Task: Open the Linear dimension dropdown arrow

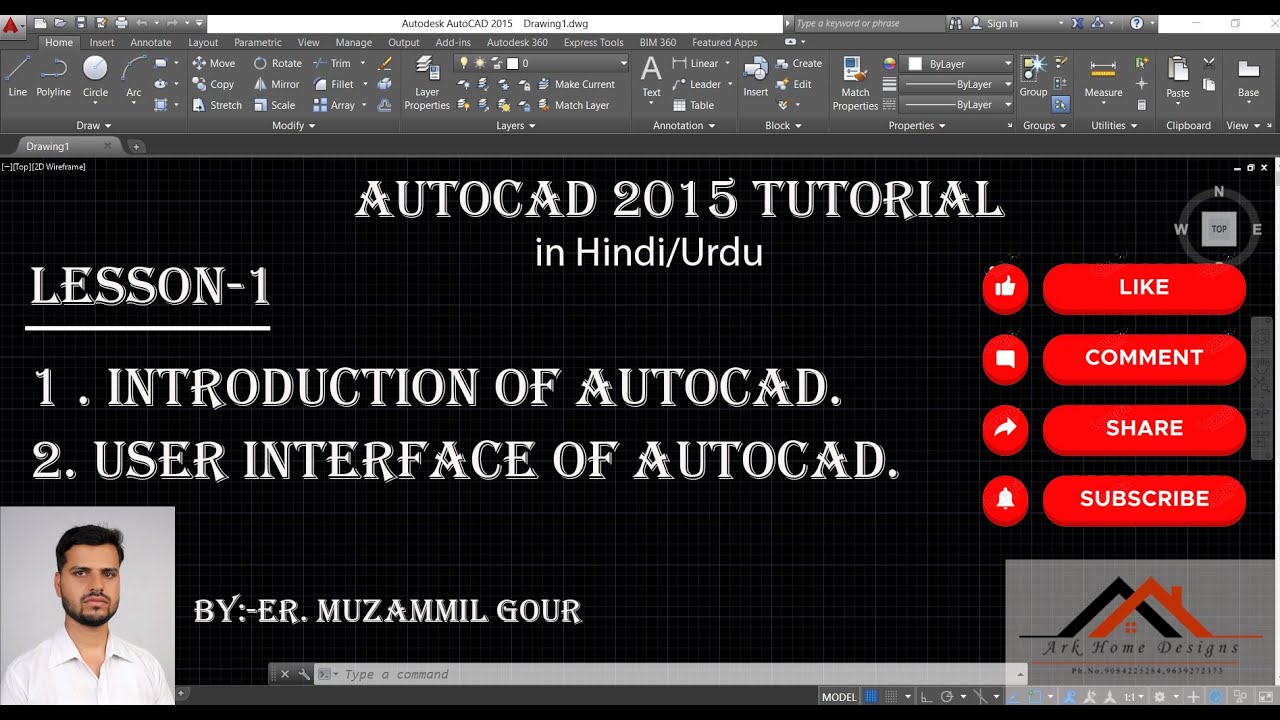Action: (727, 63)
